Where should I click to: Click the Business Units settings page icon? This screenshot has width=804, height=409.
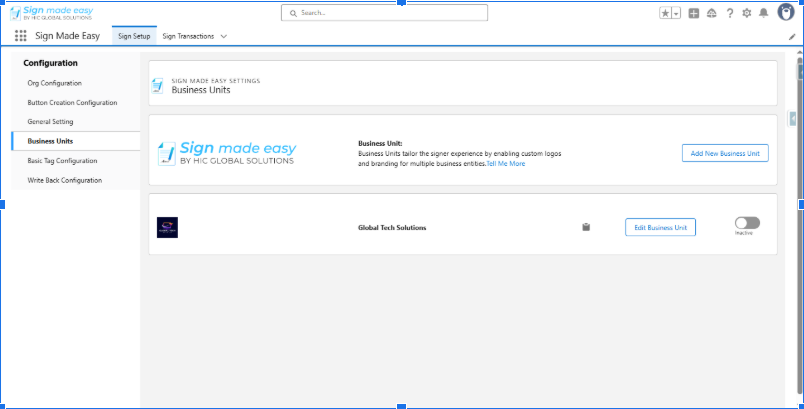point(157,86)
